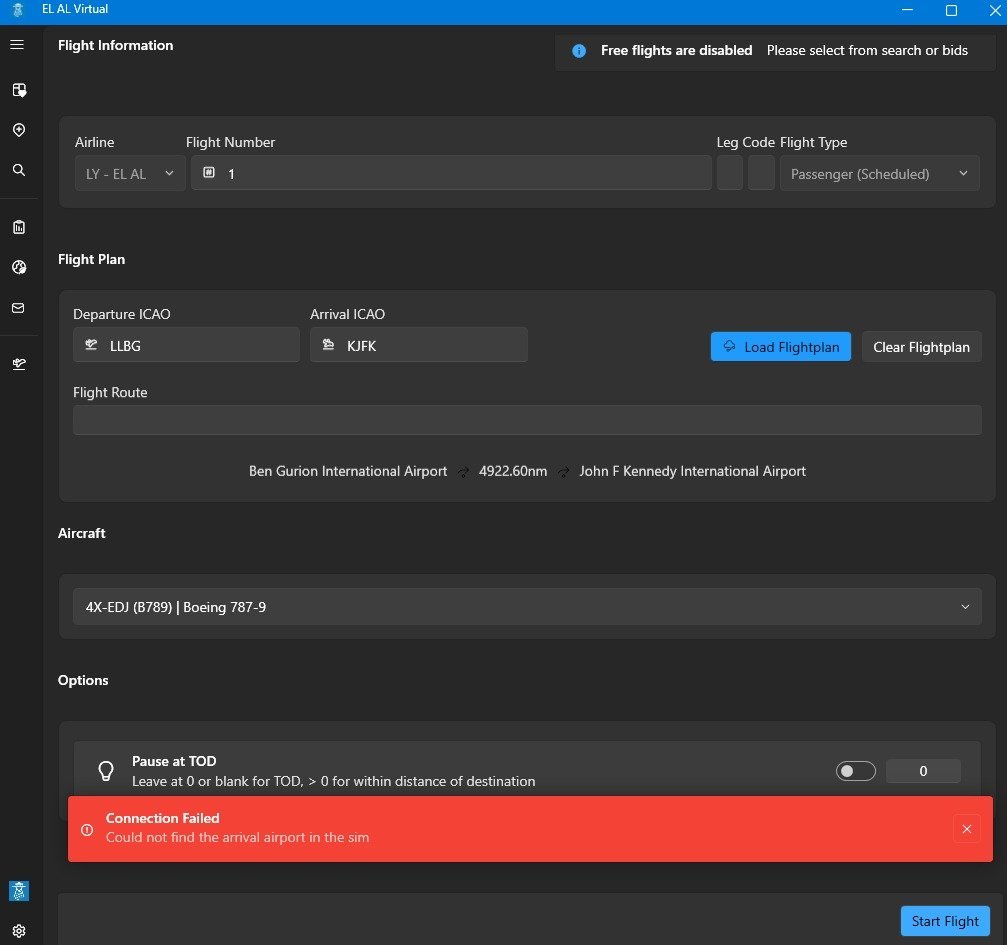Viewport: 1007px width, 945px height.
Task: Click the globe icon in sidebar
Action: coord(18,268)
